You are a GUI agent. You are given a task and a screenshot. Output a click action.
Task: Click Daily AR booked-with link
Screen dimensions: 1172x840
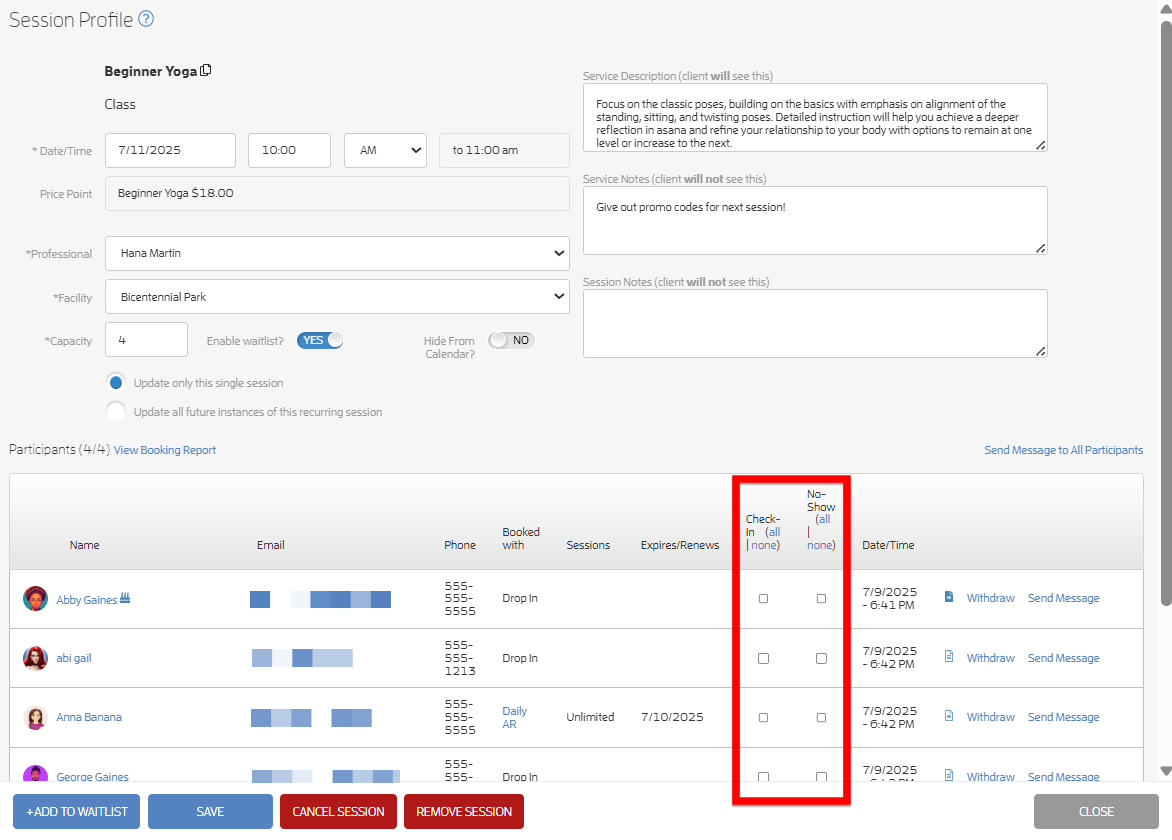pyautogui.click(x=514, y=717)
